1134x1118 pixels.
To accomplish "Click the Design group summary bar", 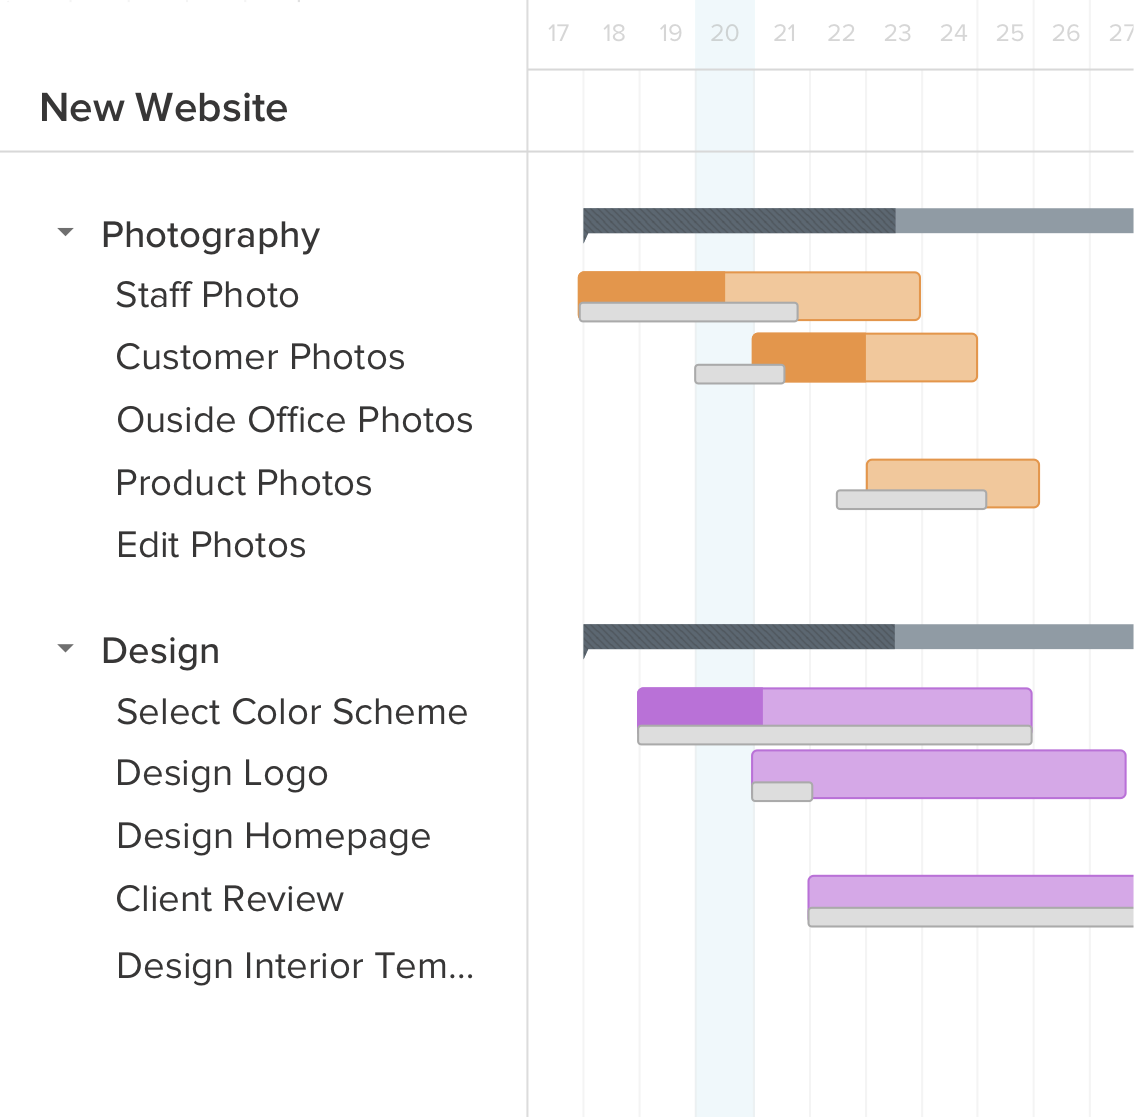I will pos(740,633).
